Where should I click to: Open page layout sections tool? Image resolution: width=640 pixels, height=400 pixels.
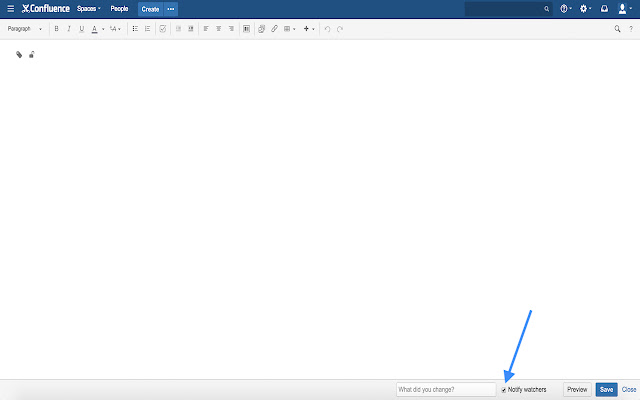(247, 29)
